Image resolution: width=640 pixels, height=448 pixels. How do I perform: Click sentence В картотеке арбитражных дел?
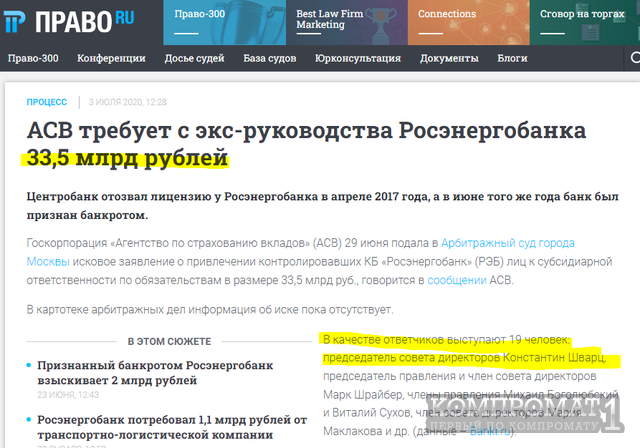pos(210,310)
